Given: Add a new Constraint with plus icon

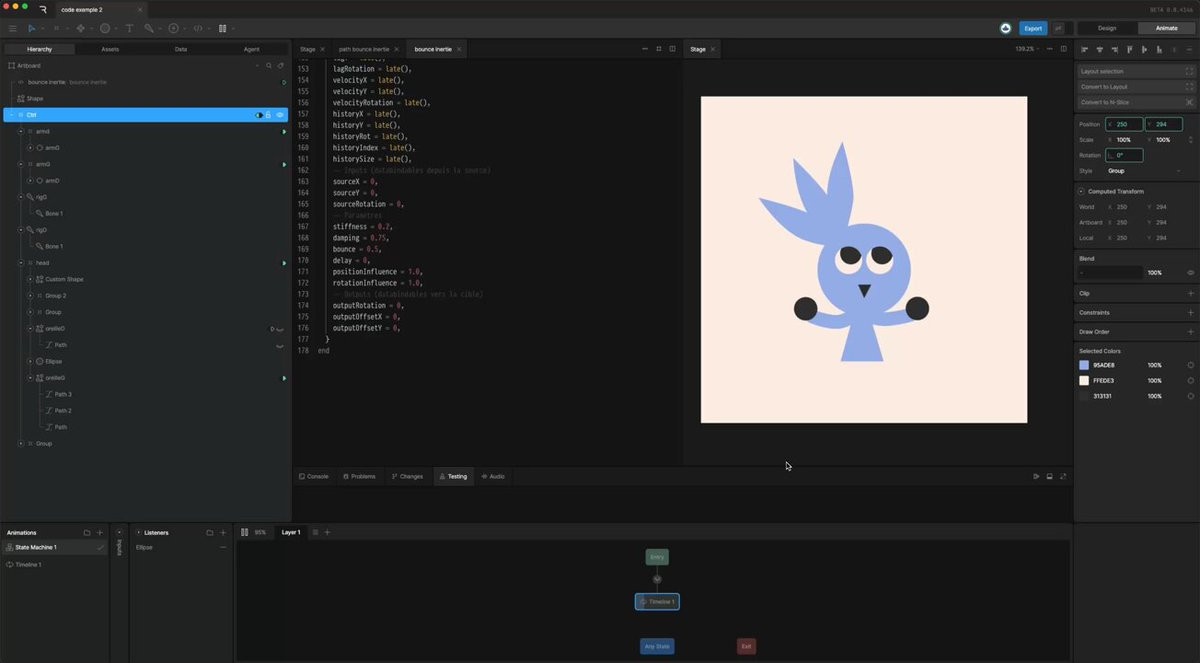Looking at the screenshot, I should (x=1190, y=312).
